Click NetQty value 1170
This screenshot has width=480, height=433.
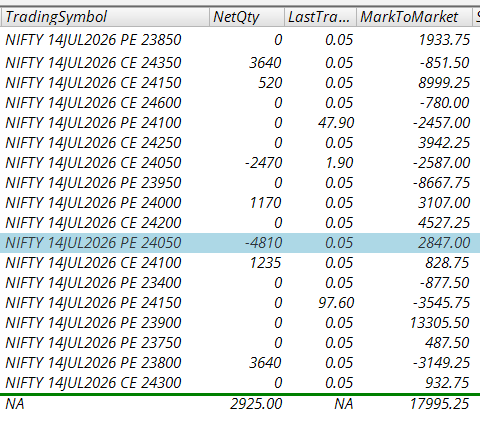(266, 203)
